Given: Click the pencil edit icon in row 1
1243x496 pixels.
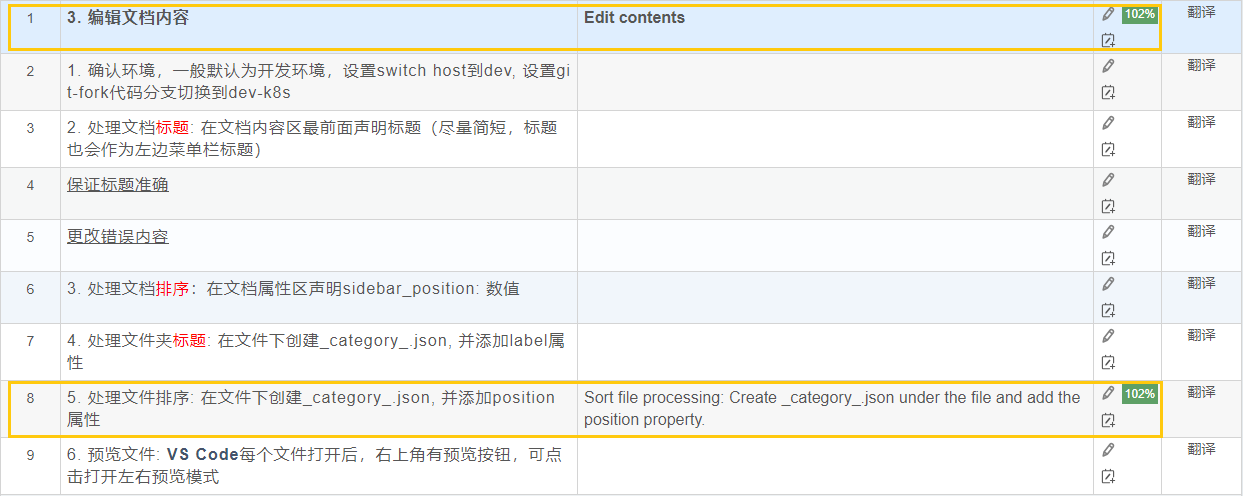Looking at the screenshot, I should point(1107,14).
